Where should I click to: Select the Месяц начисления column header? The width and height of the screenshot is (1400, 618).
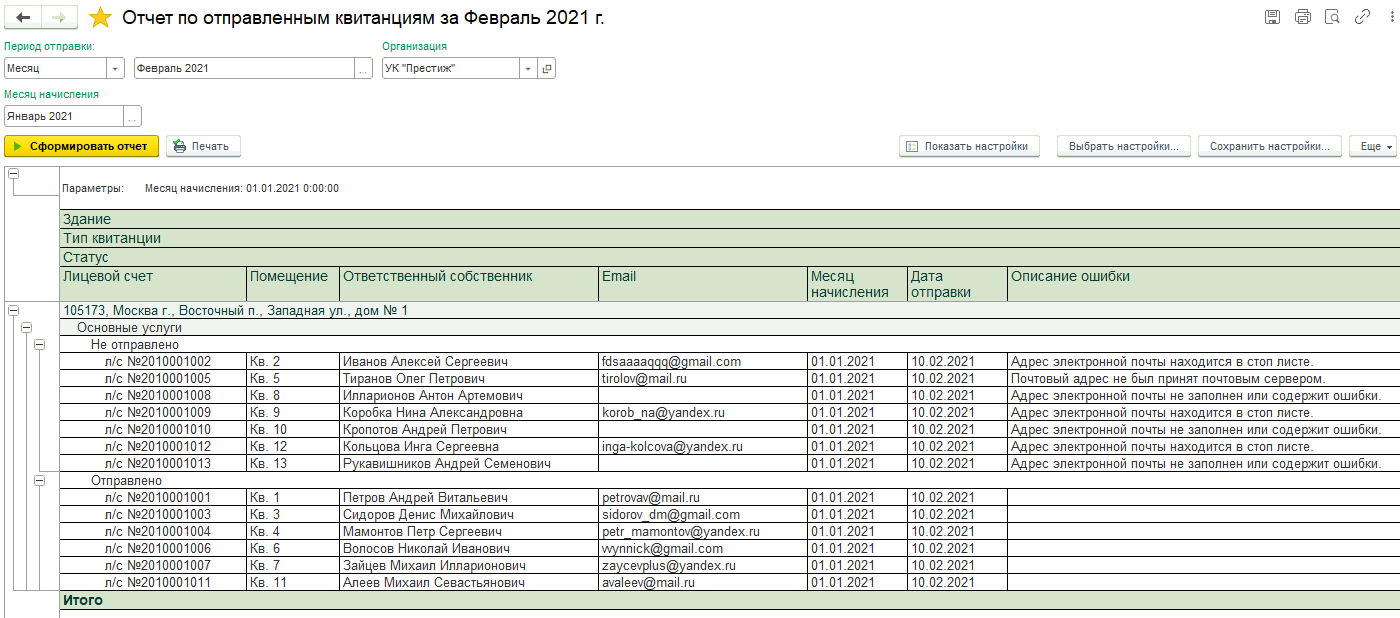pos(857,284)
